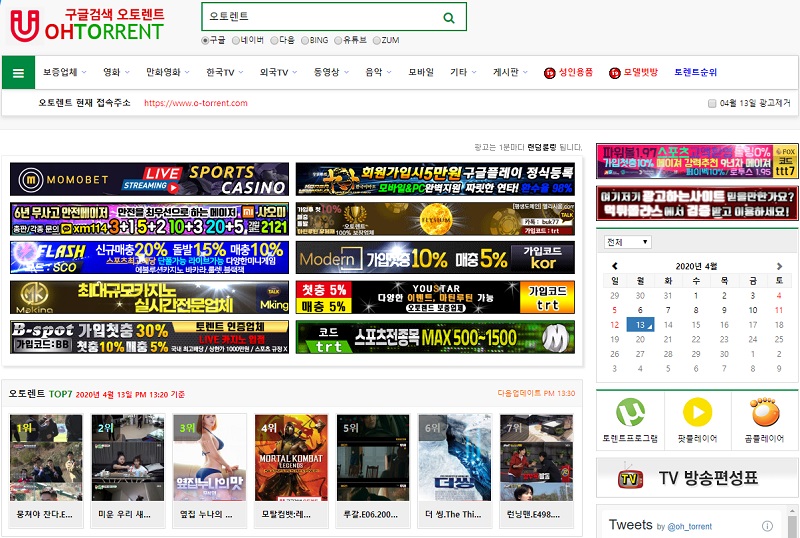Select calendar date 14

pos(668,325)
